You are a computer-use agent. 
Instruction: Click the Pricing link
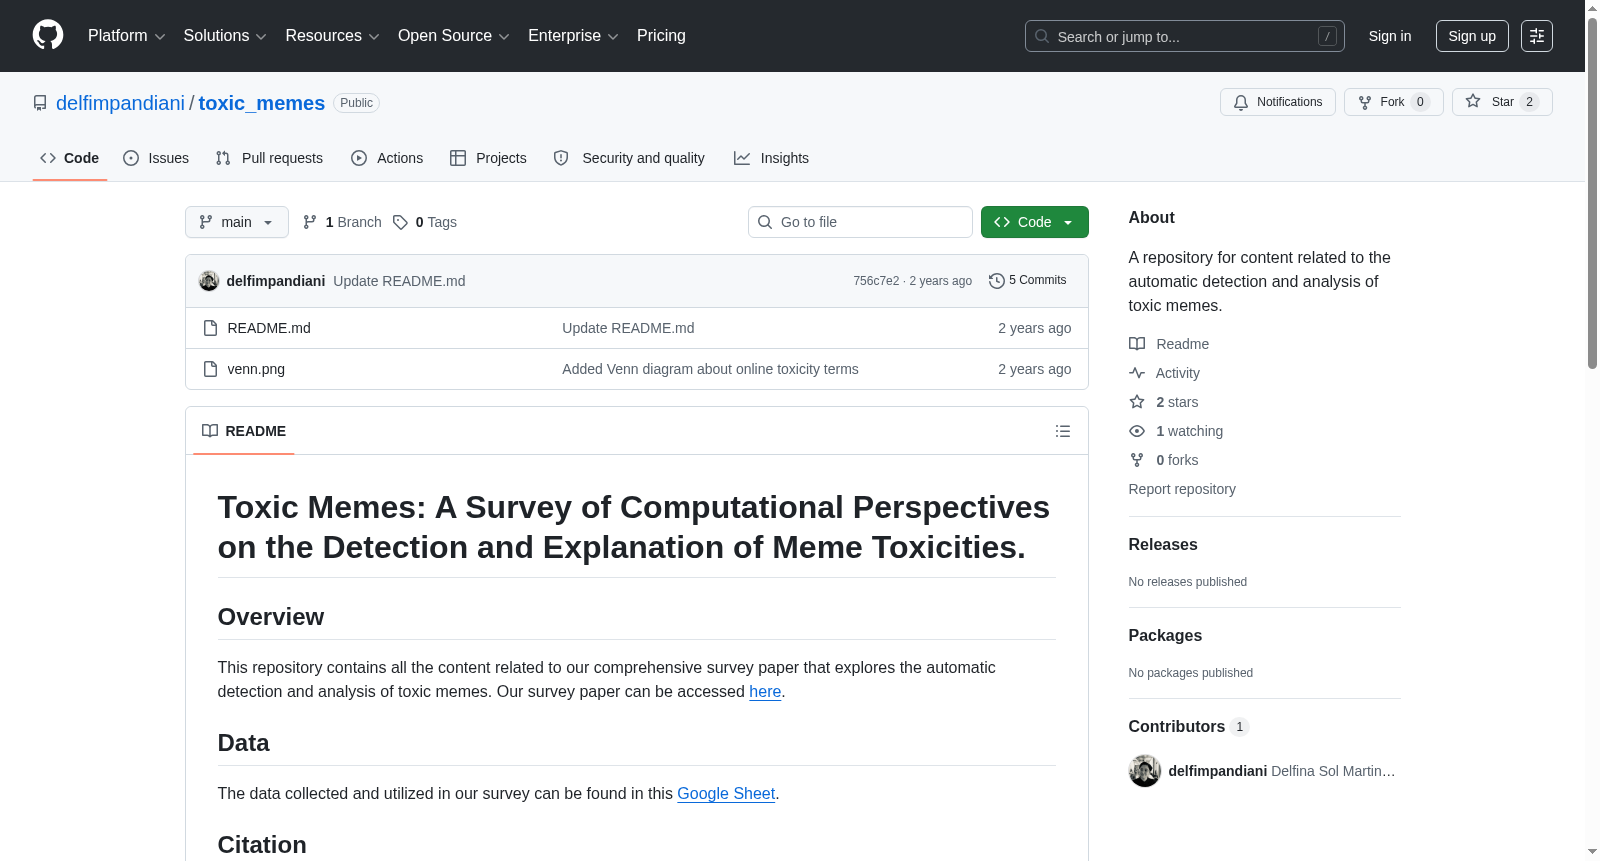661,36
